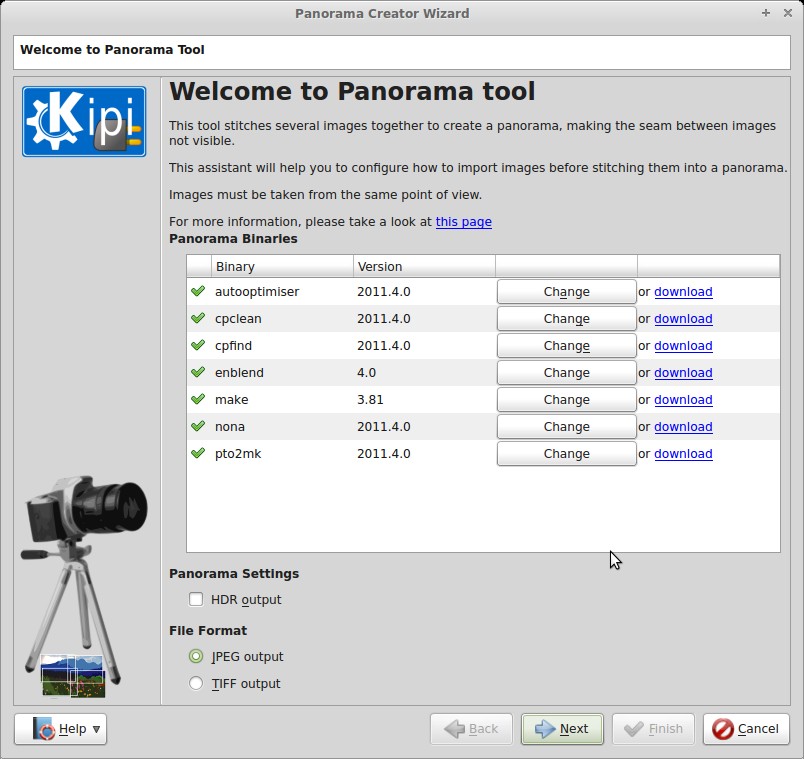The image size is (804, 759).
Task: Change the cpfind binary path
Action: click(567, 346)
